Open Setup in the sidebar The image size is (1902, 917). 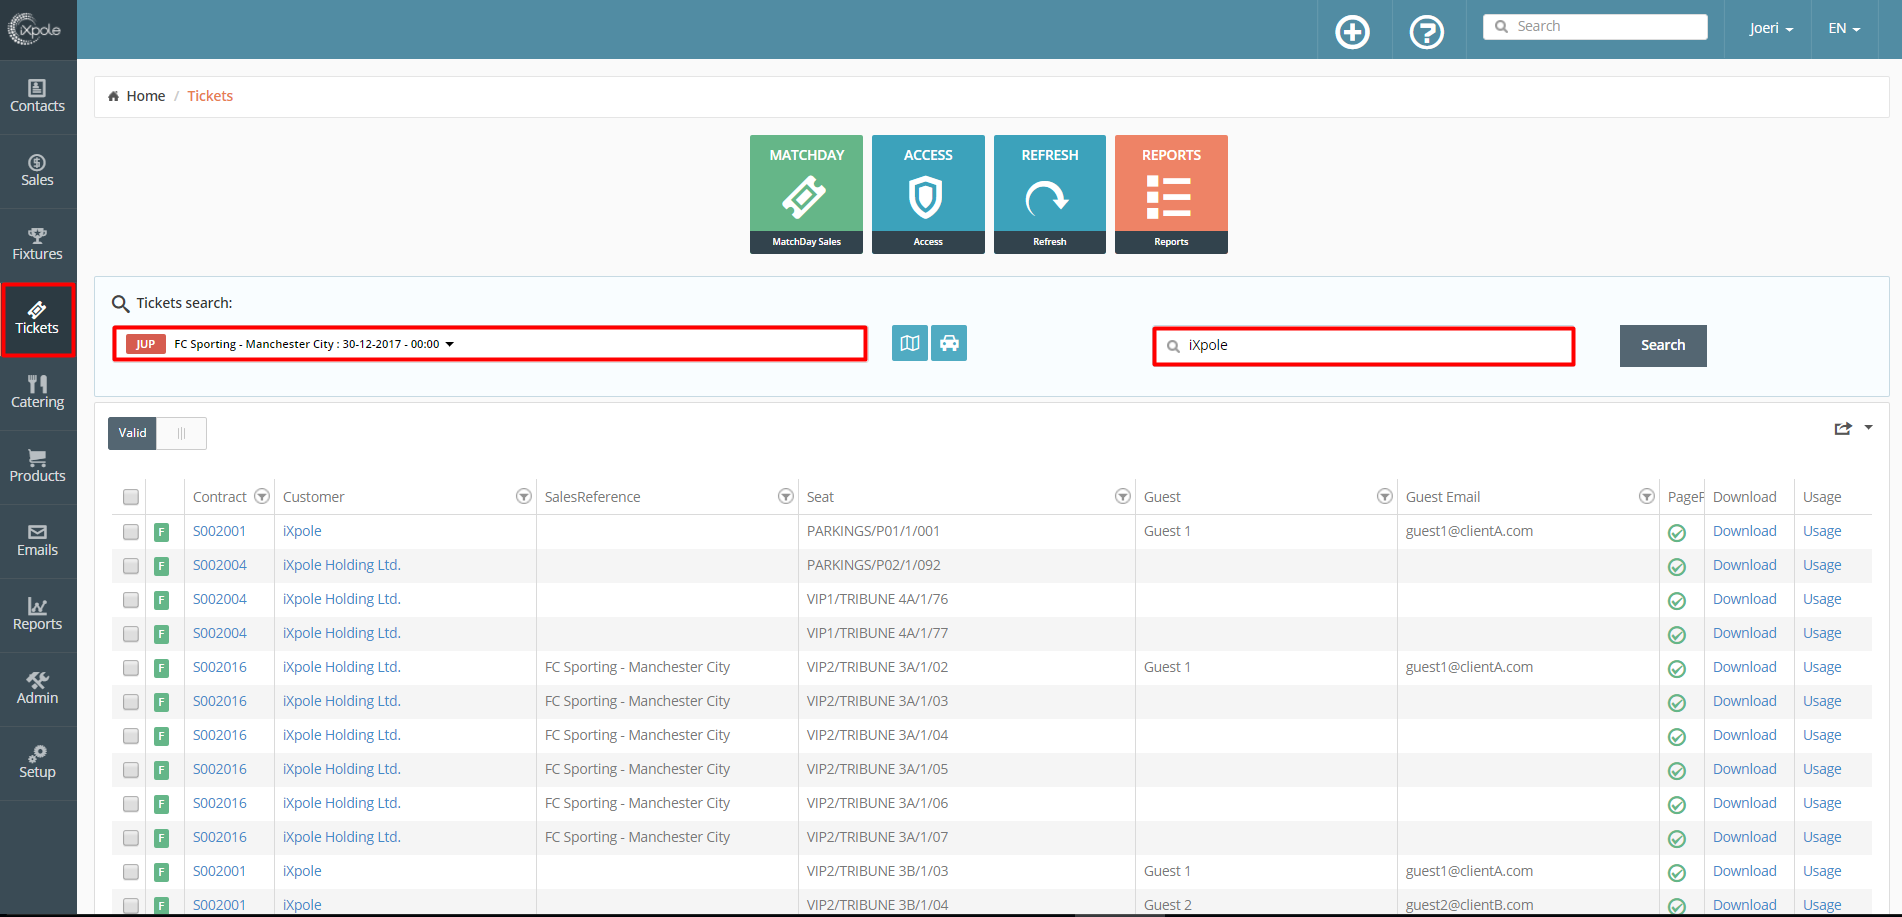click(38, 763)
